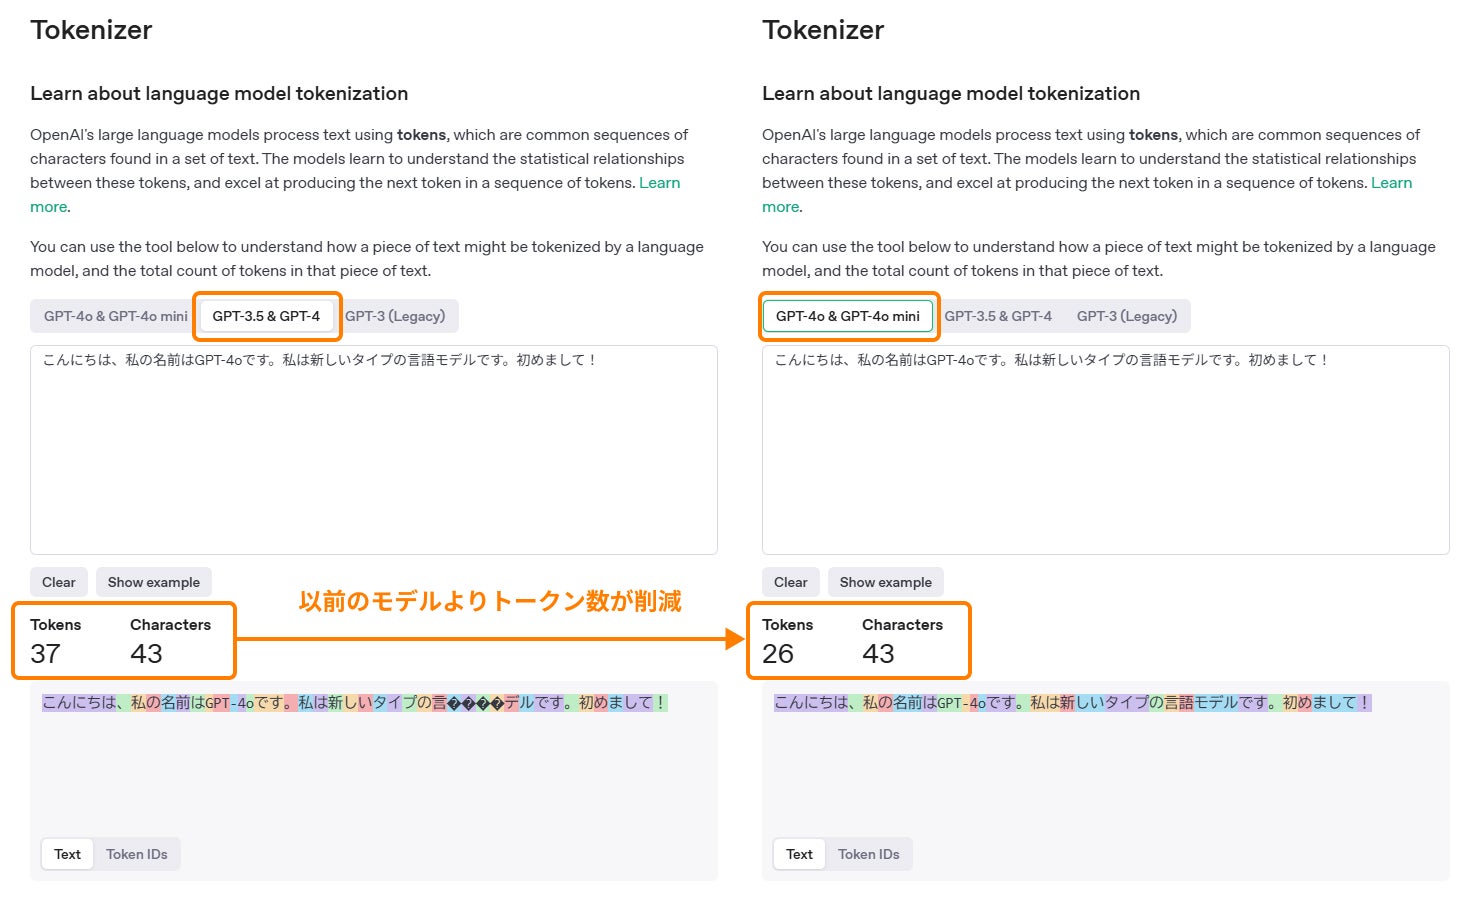This screenshot has width=1480, height=904.
Task: Switch to GPT-3 (Legacy) in right tokenizer
Action: 1127,316
